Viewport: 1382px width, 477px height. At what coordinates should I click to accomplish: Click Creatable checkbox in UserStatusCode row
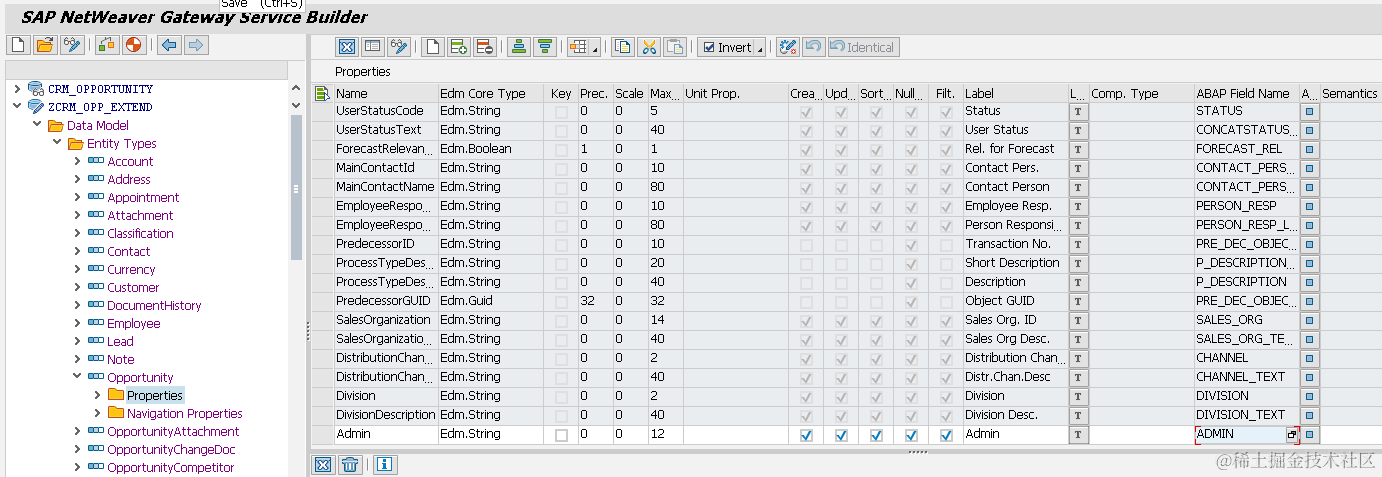pyautogui.click(x=806, y=111)
